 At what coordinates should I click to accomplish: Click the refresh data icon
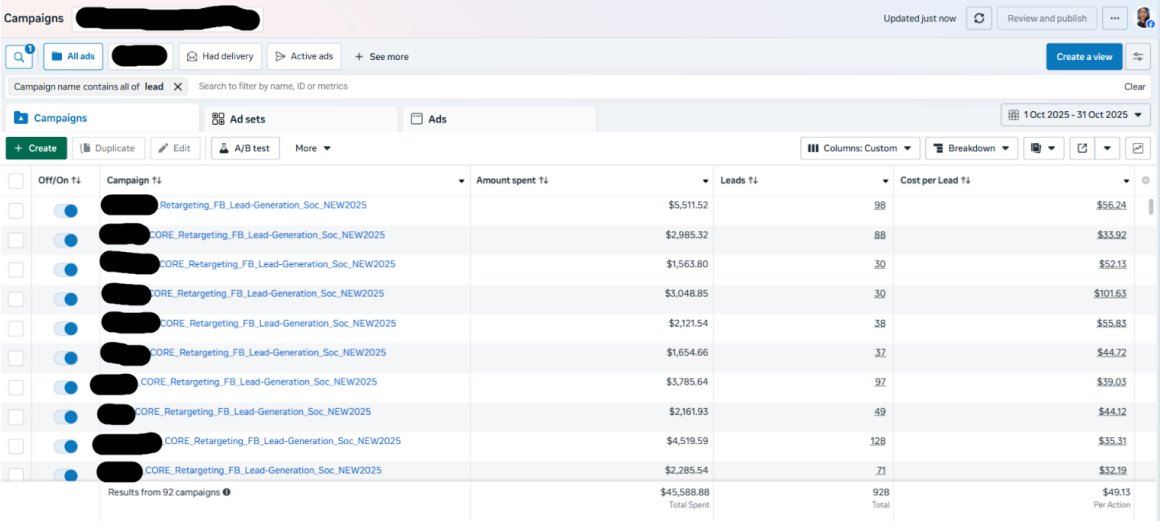point(979,18)
